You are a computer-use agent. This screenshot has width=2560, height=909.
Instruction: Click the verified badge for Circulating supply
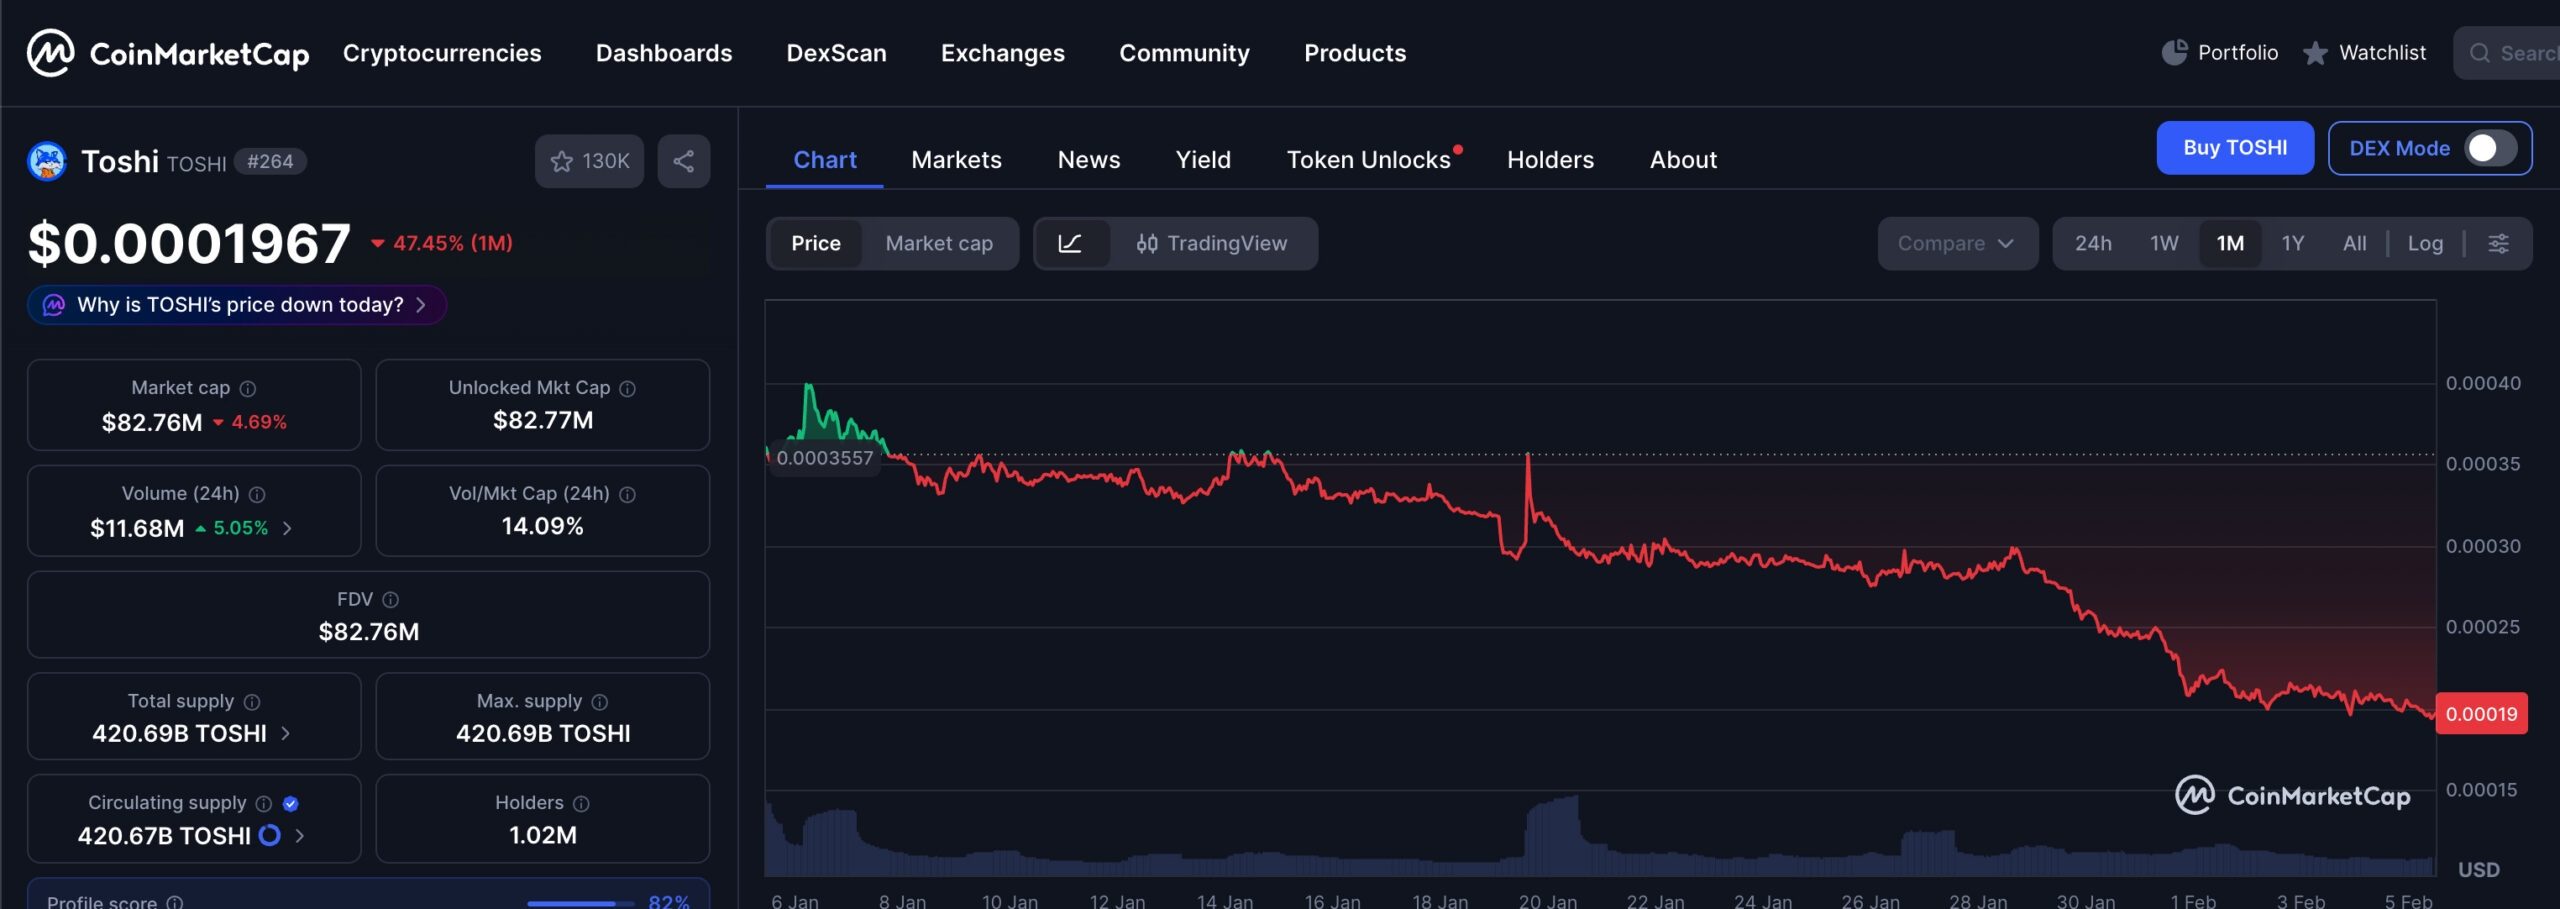(291, 803)
